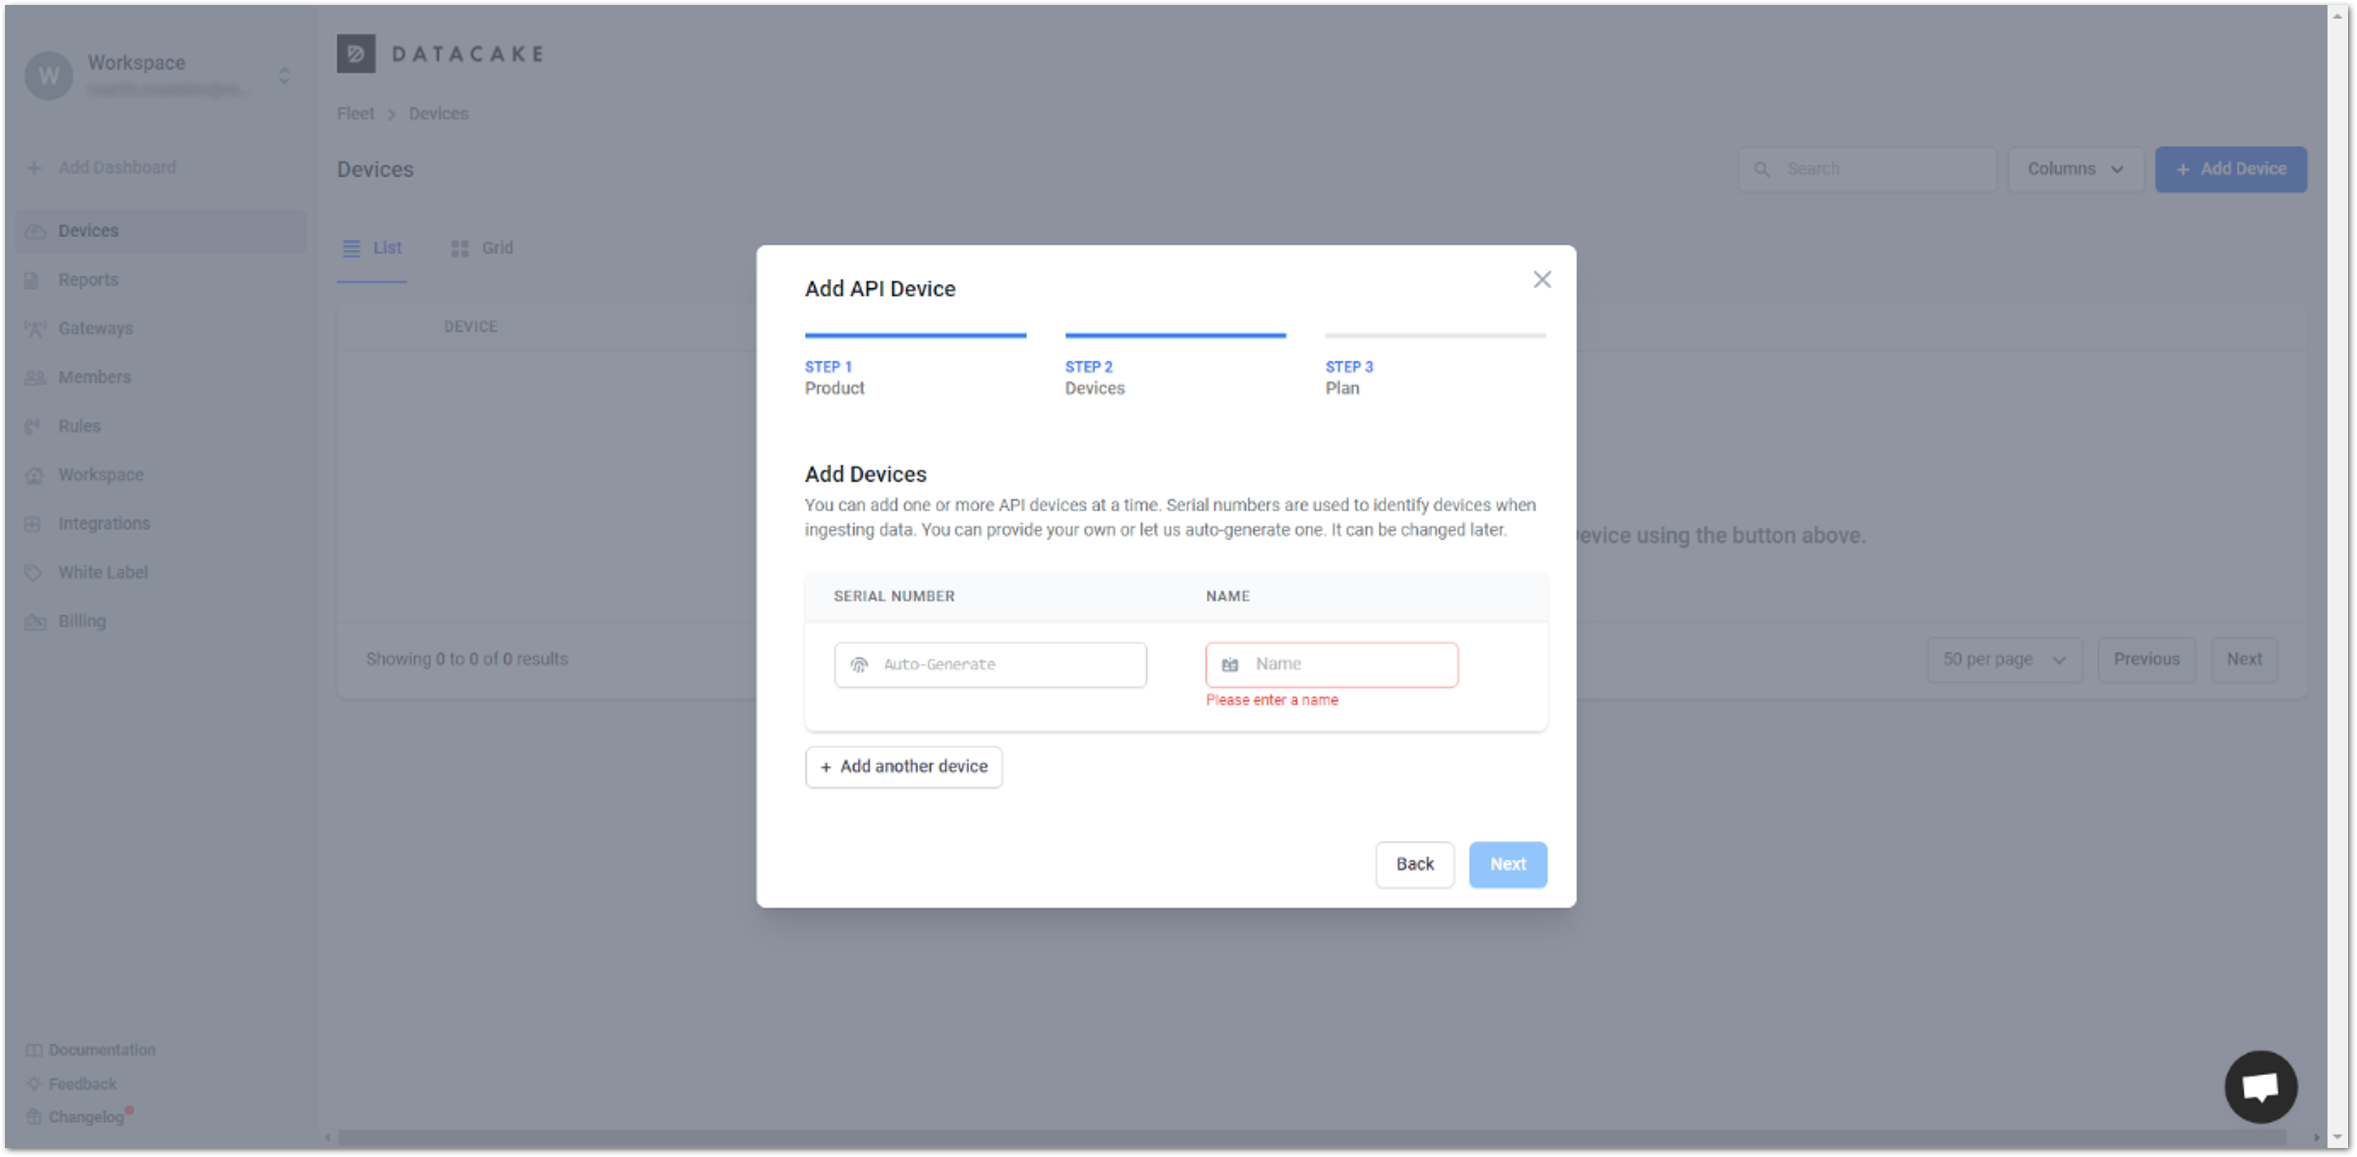The image size is (2357, 1157).
Task: Click the Next button in dialog
Action: pyautogui.click(x=1507, y=865)
